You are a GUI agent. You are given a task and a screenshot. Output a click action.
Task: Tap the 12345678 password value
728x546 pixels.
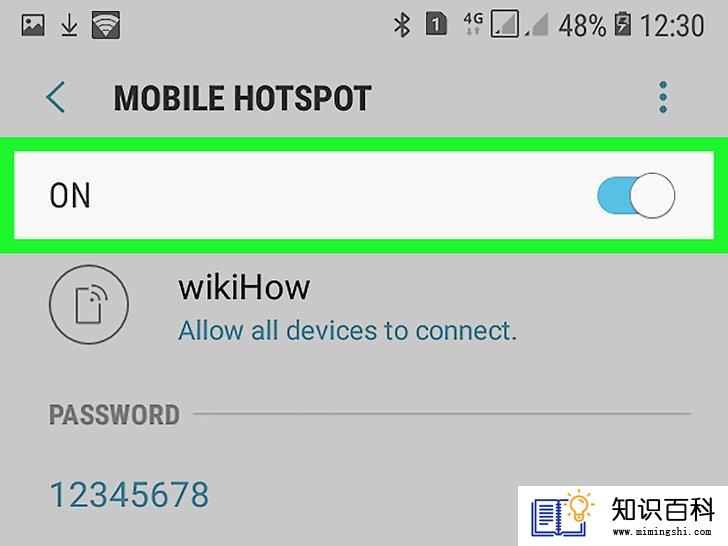pyautogui.click(x=129, y=494)
